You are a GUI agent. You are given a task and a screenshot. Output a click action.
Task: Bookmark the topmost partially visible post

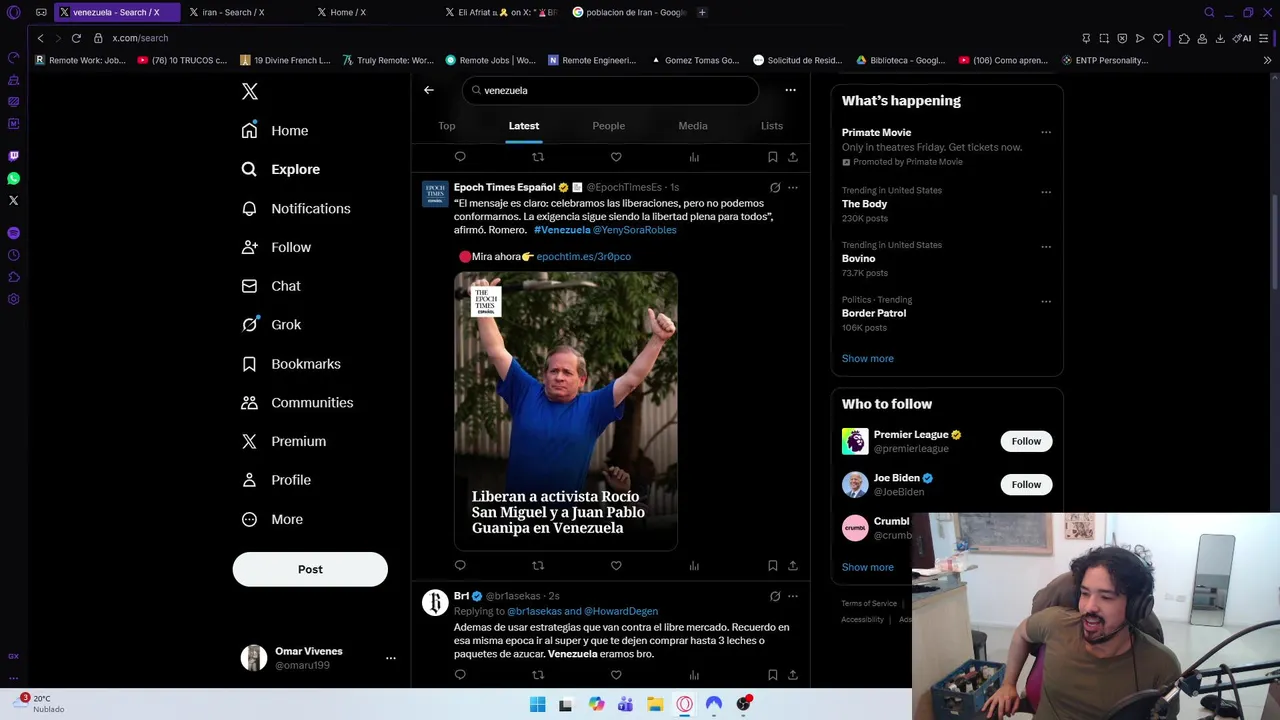772,157
